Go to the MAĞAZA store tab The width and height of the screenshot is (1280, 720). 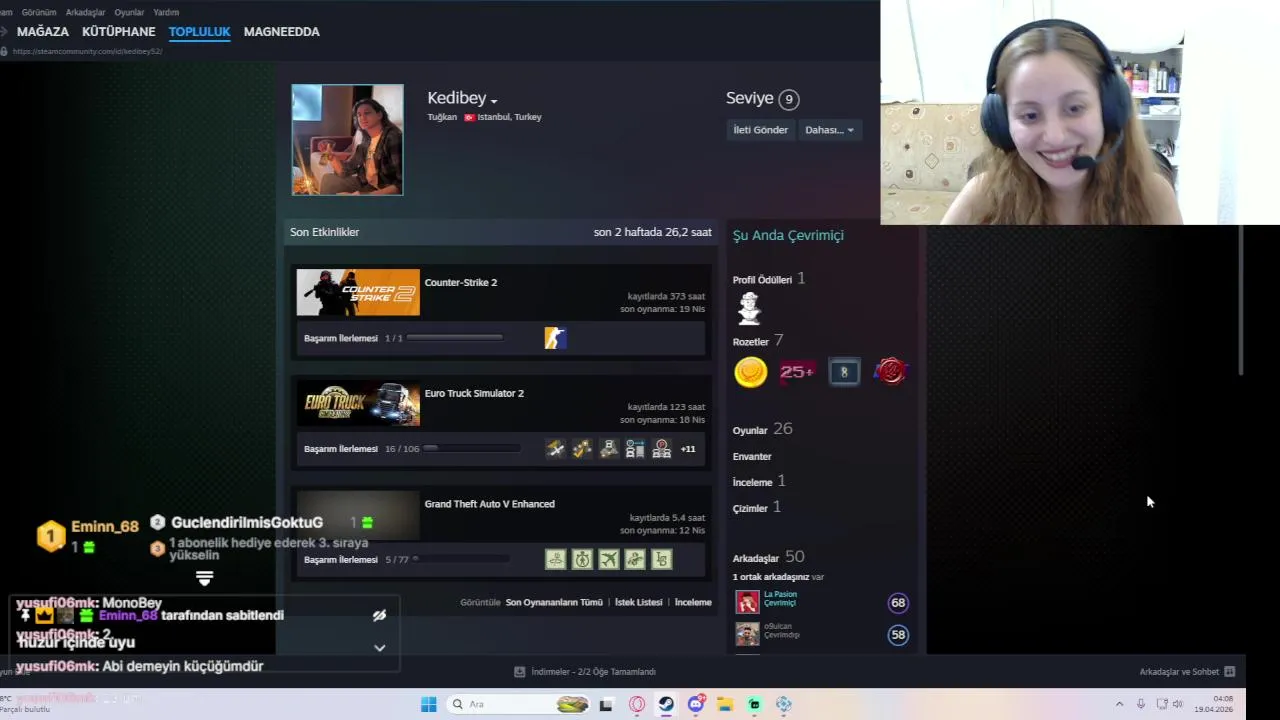point(43,32)
